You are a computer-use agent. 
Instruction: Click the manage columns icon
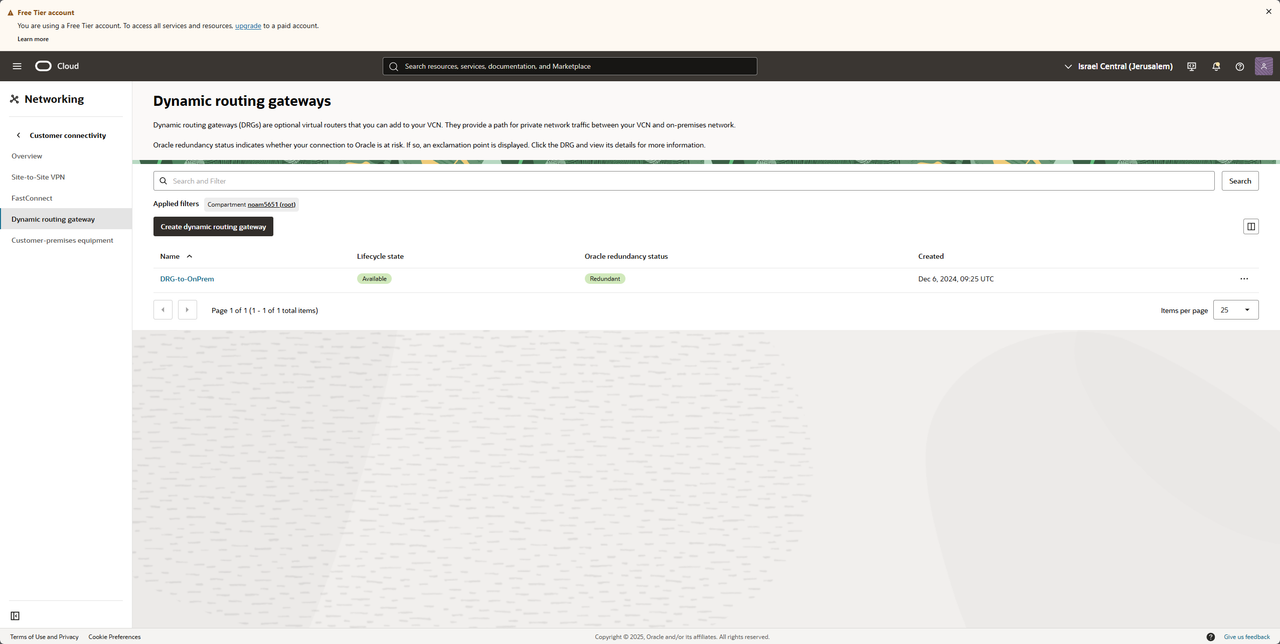coord(1250,227)
